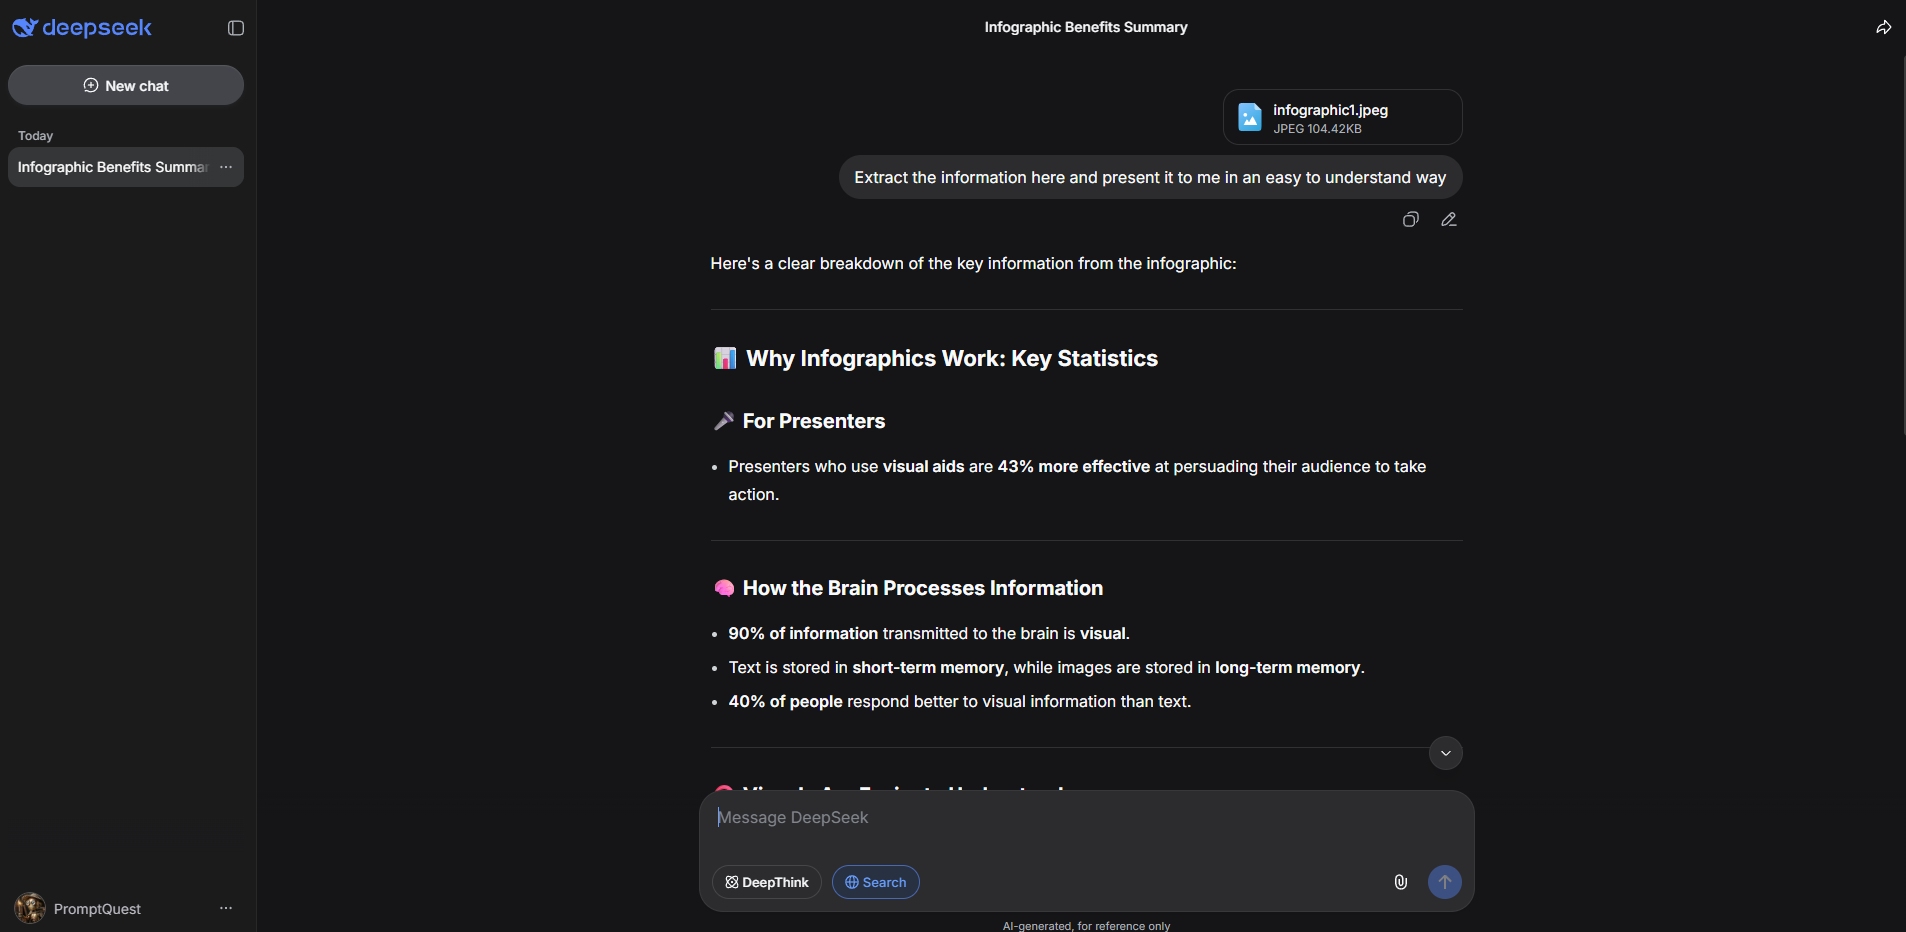1906x932 pixels.
Task: Click the conversation title at top
Action: [1085, 27]
